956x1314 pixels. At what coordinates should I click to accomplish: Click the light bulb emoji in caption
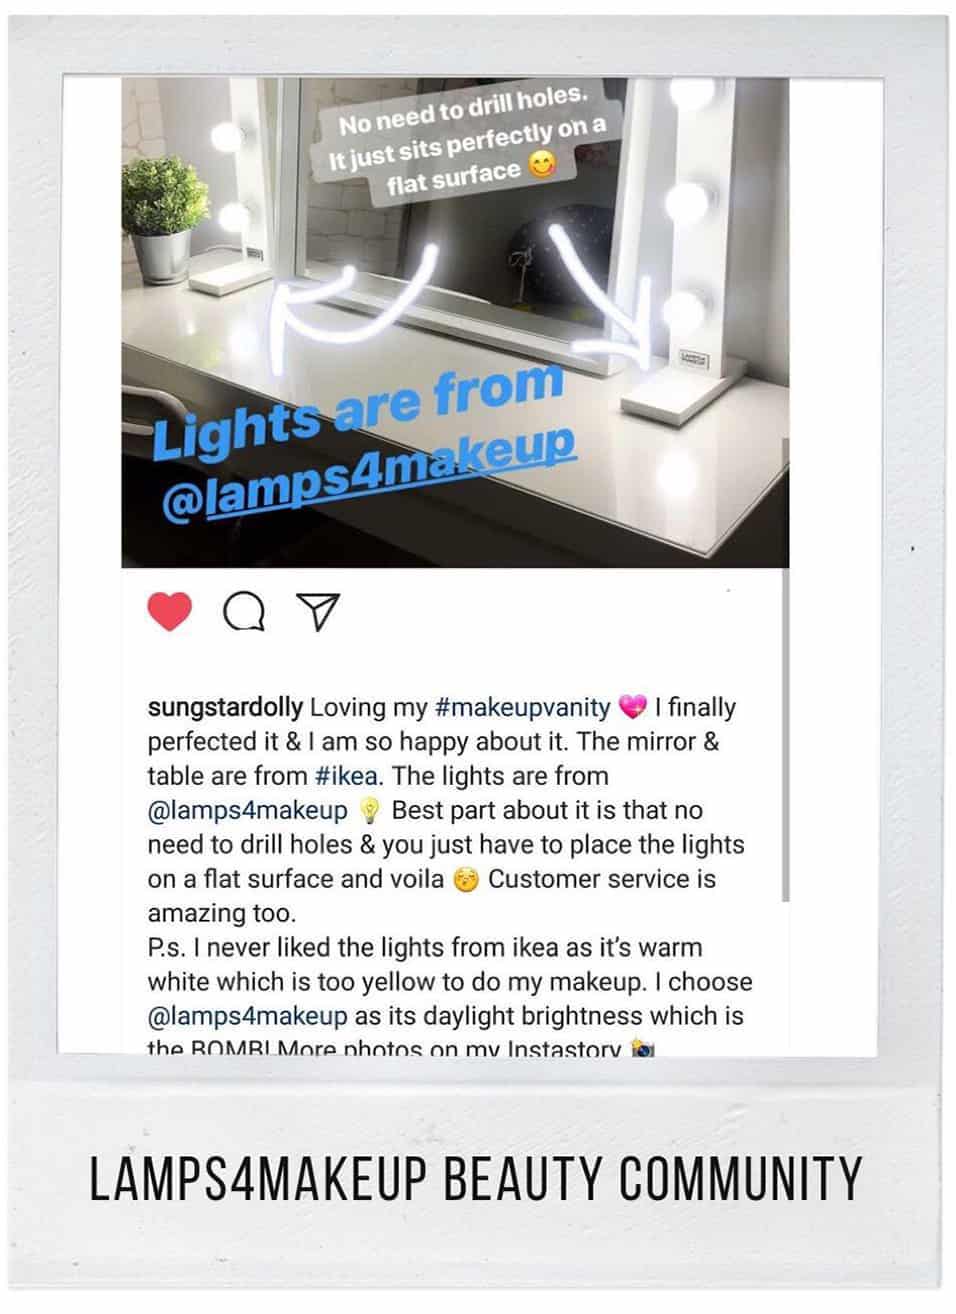369,811
